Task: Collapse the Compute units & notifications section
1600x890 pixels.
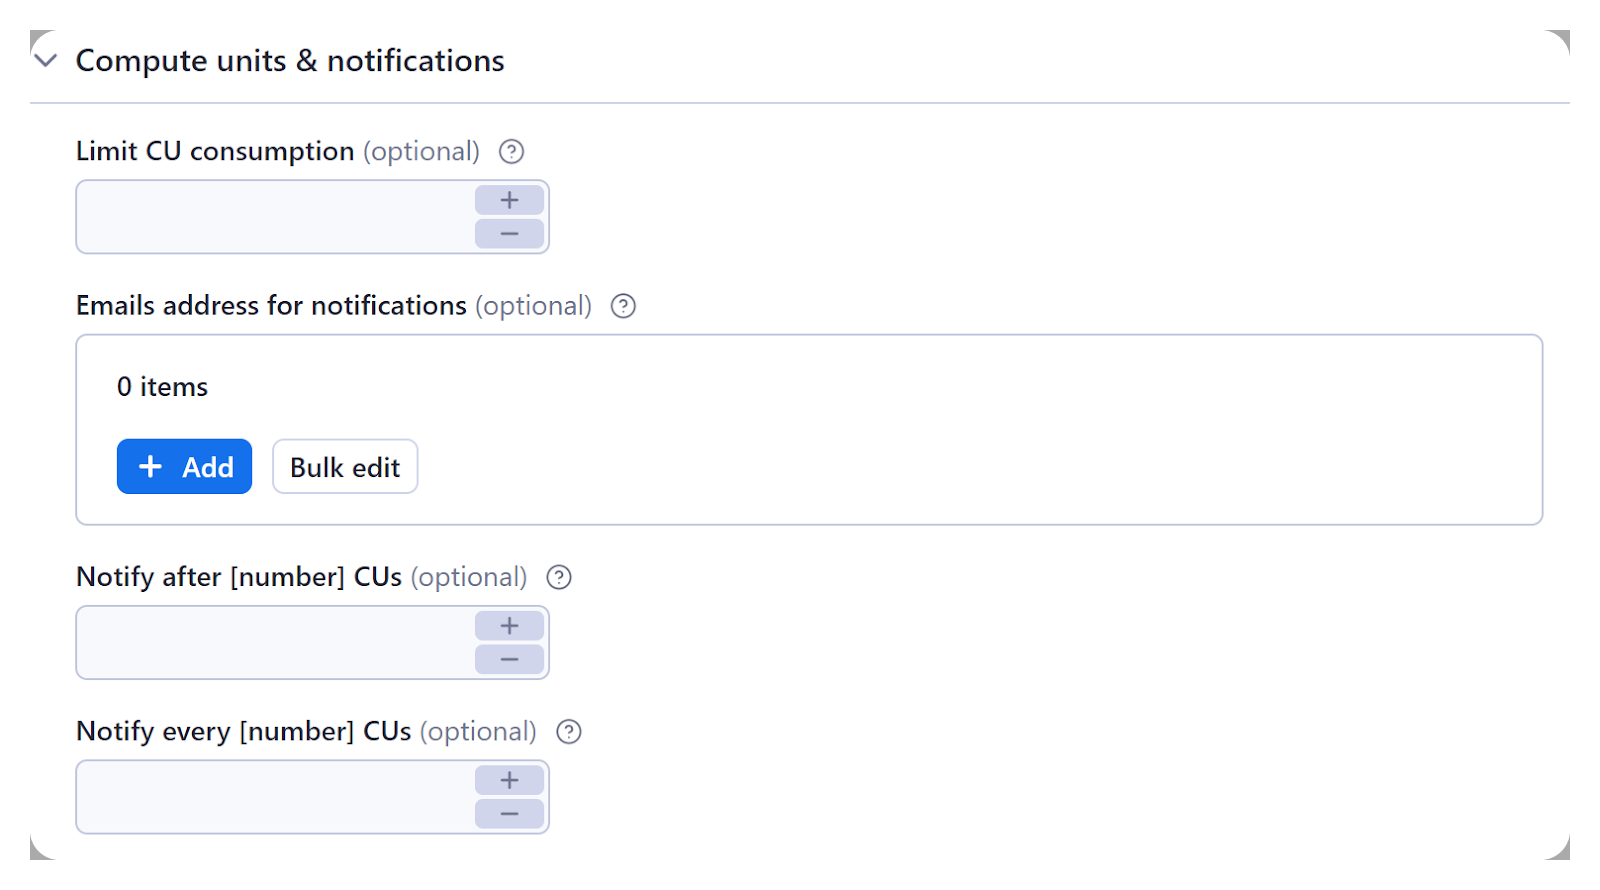Action: click(43, 60)
